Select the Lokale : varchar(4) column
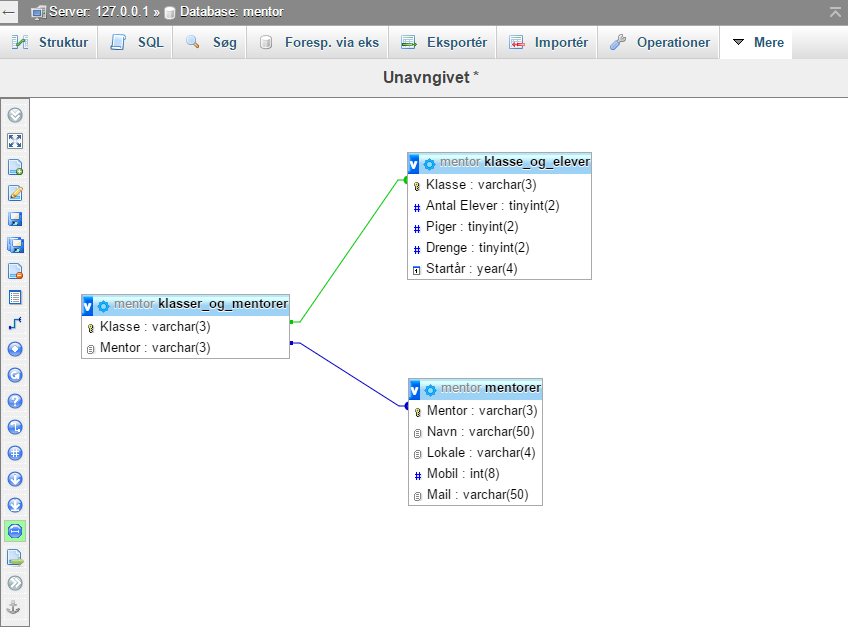Screen dimensions: 848x627 point(475,453)
